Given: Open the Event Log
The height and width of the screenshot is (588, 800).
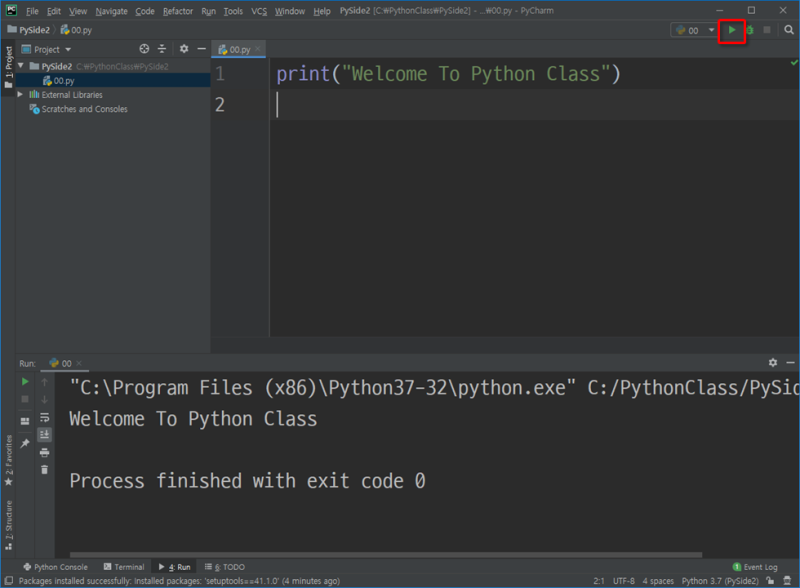Looking at the screenshot, I should click(x=755, y=567).
